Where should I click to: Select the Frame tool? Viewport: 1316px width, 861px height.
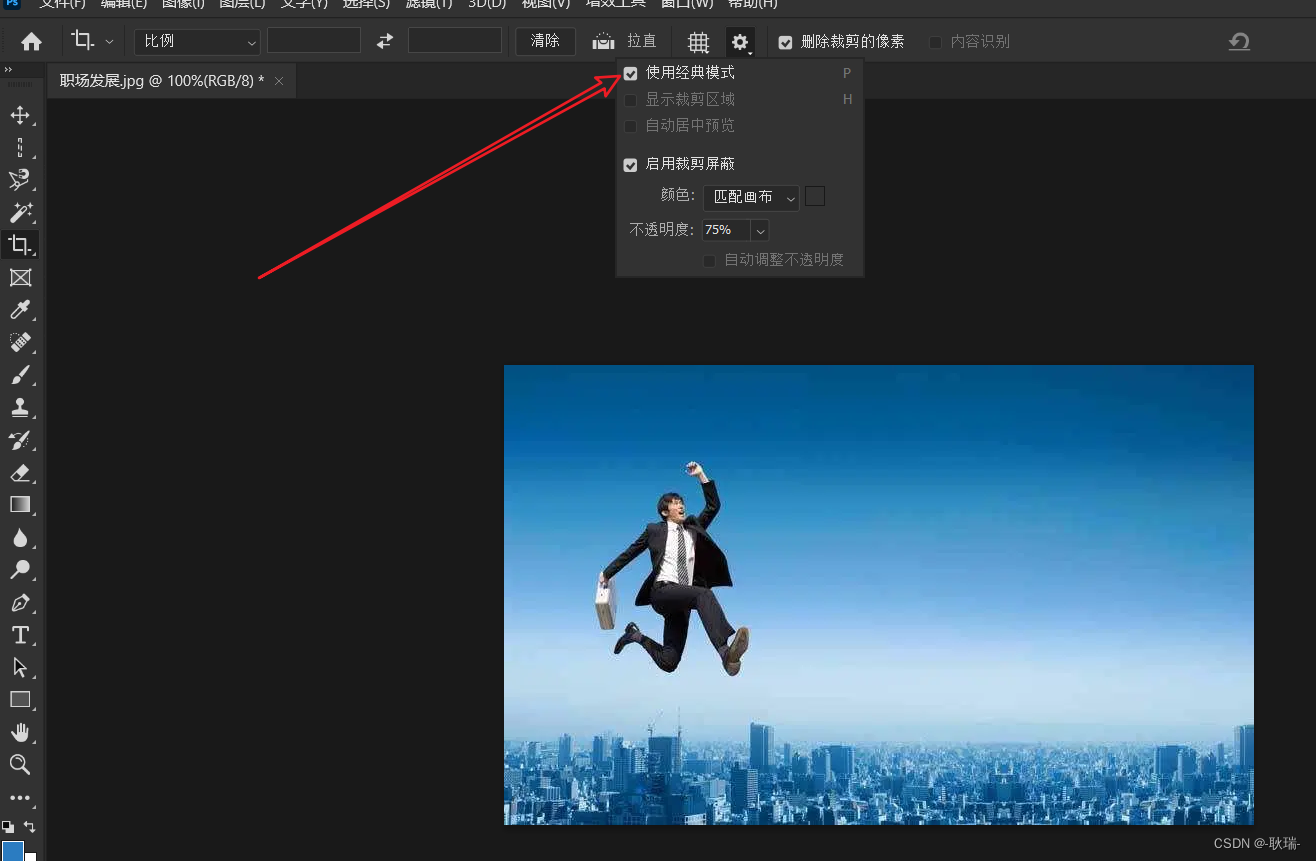(20, 277)
